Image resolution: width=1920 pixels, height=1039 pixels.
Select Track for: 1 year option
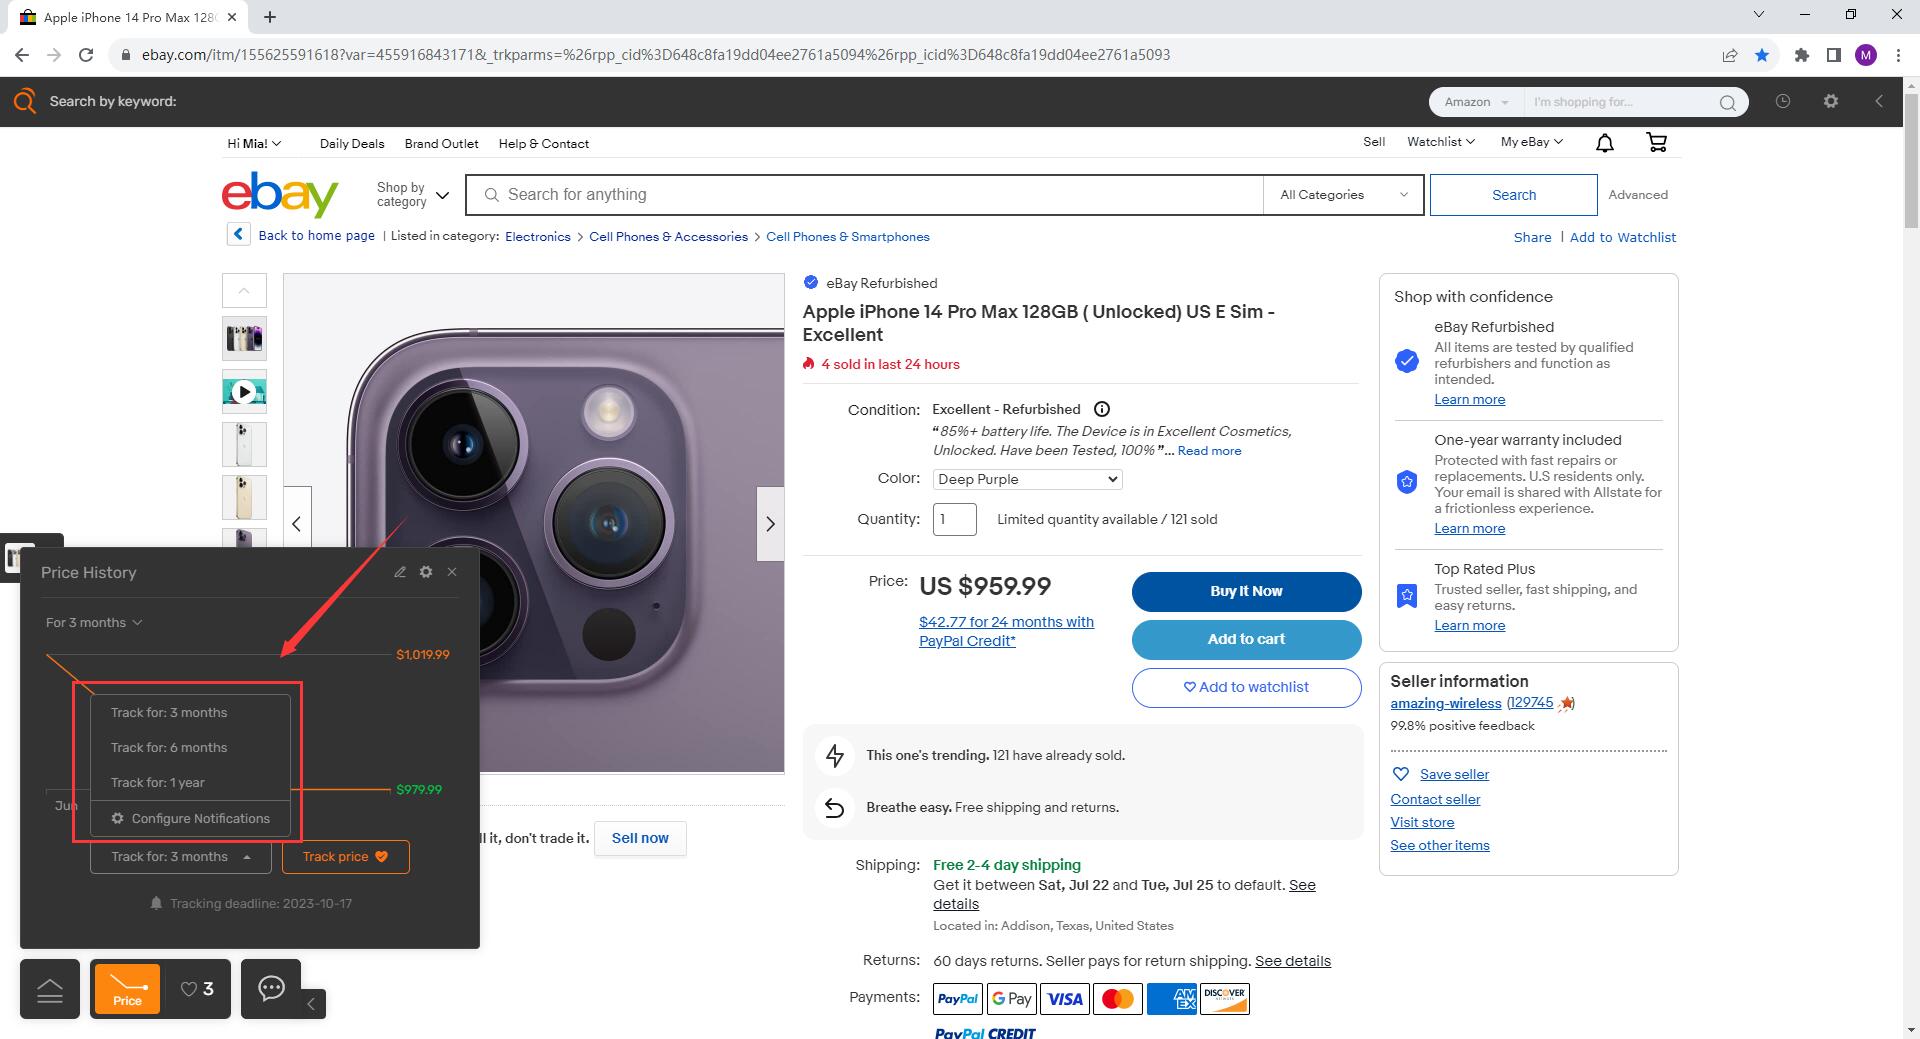tap(190, 783)
